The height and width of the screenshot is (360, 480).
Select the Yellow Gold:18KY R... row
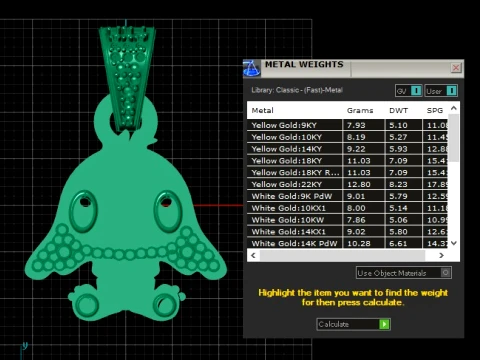[347, 173]
